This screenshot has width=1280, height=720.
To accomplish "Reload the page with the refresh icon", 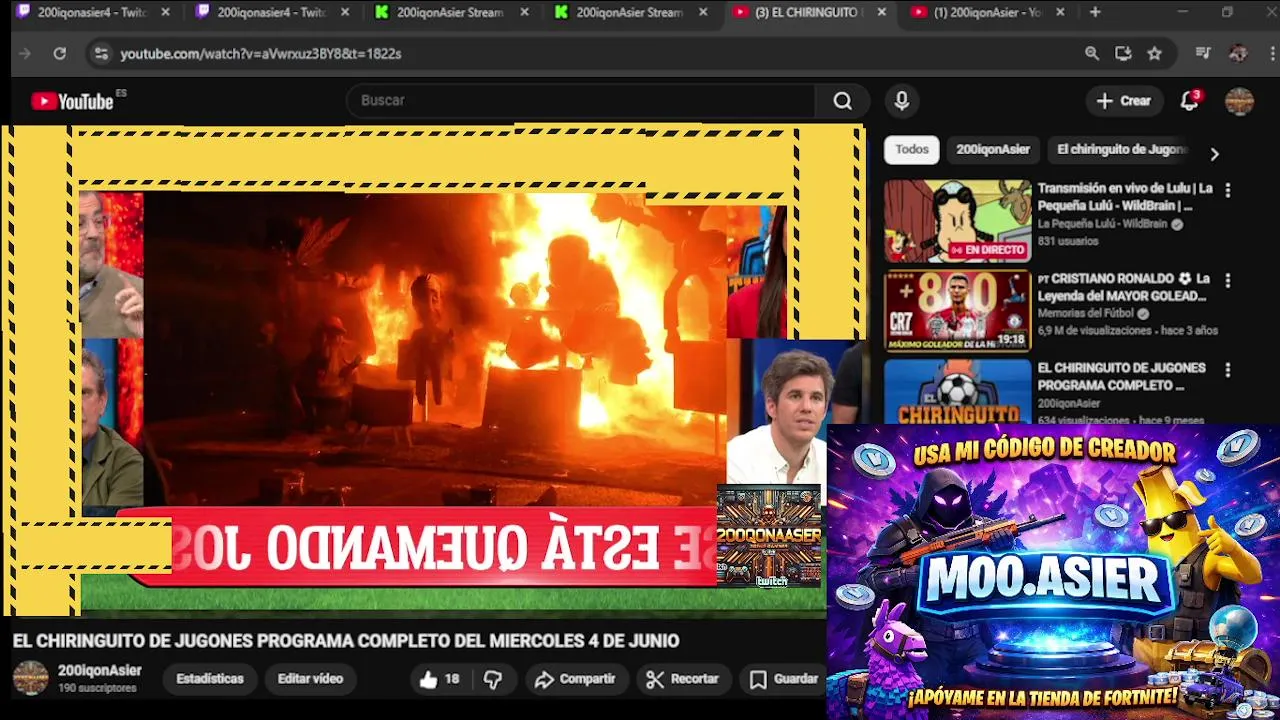I will [59, 54].
